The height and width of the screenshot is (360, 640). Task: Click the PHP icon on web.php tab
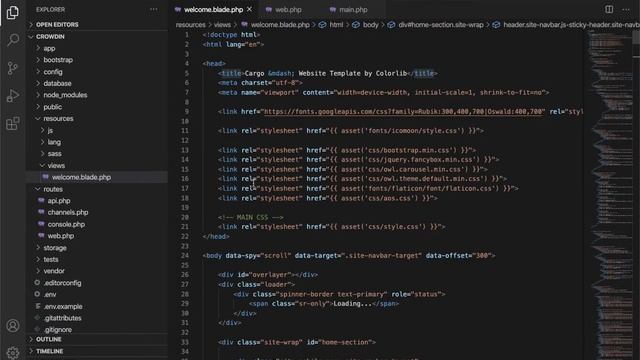coord(268,9)
